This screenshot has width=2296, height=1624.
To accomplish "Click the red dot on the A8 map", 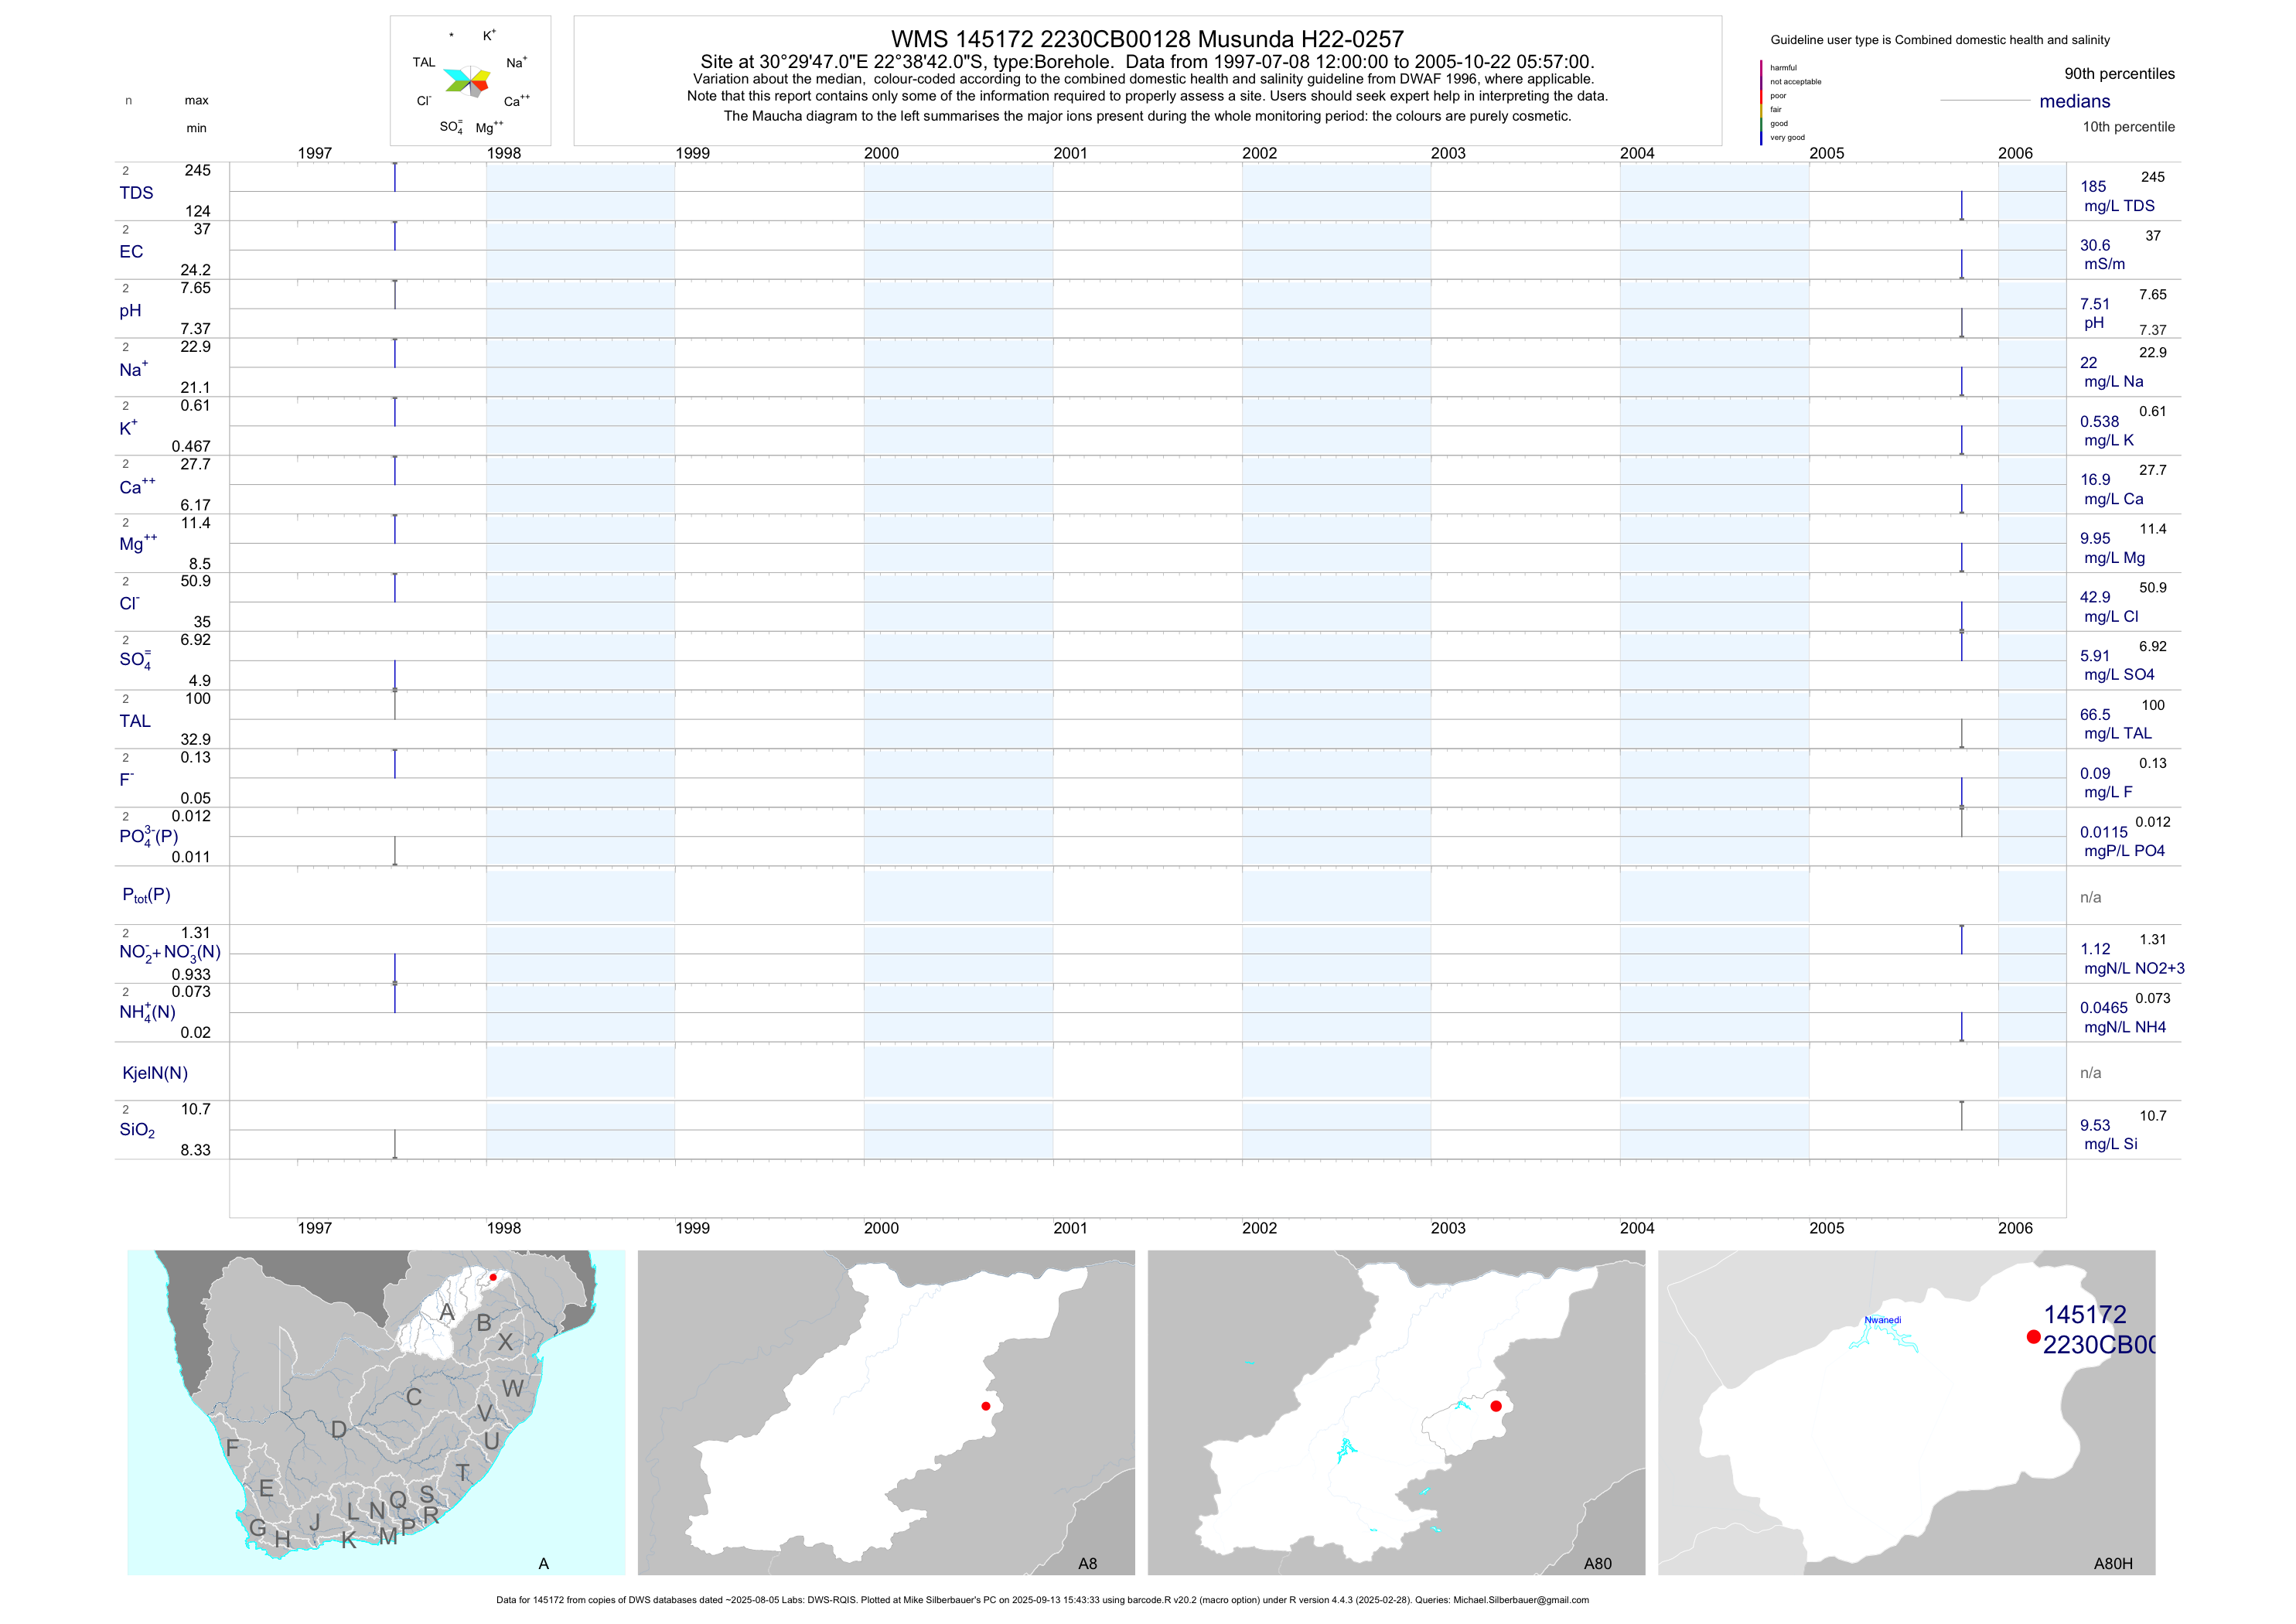I will tap(986, 1406).
